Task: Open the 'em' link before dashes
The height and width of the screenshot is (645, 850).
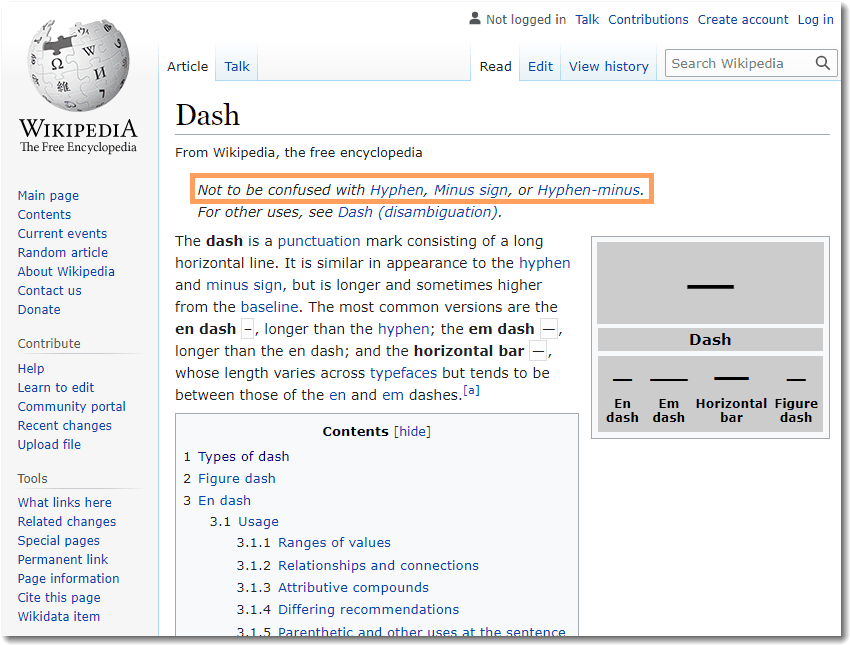Action: (392, 395)
